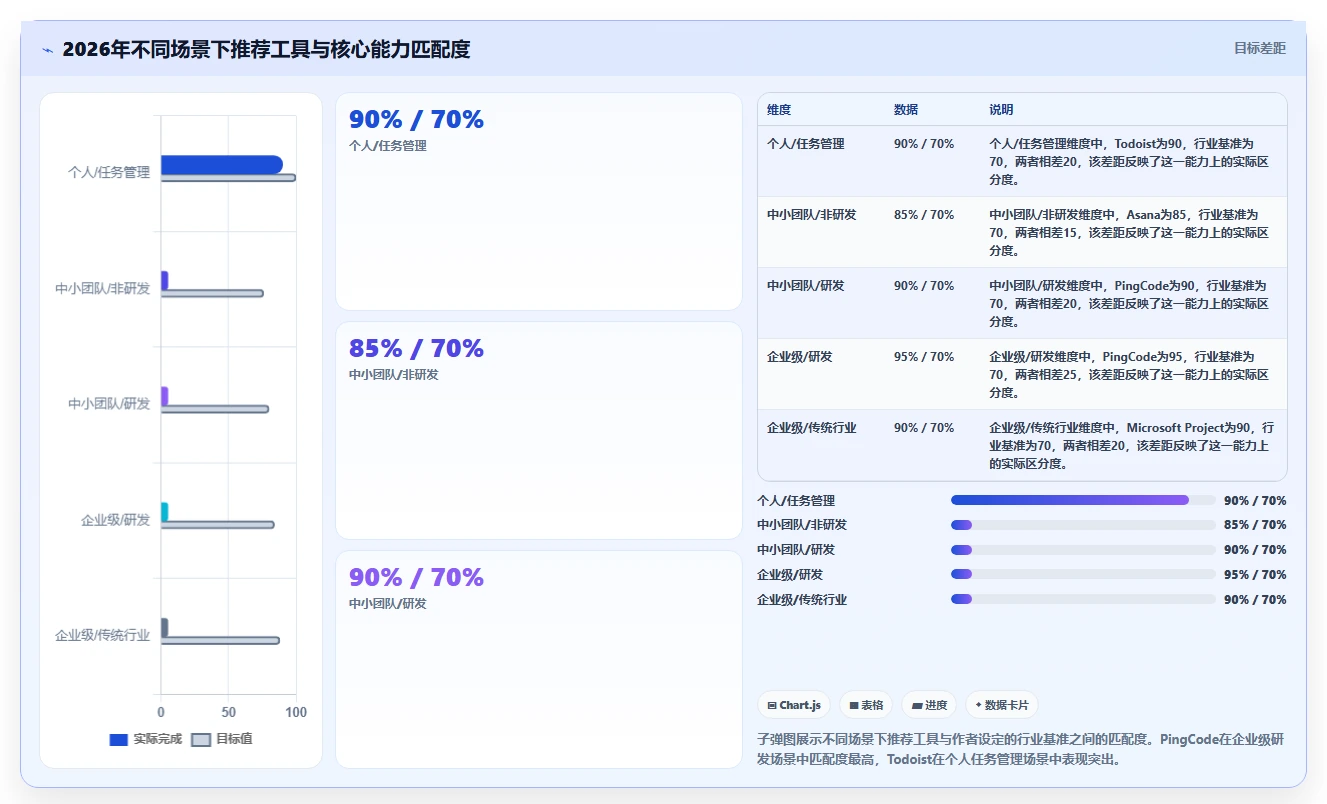Viewport: 1327px width, 804px height.
Task: Click chart axis label 企业级/研发
Action: 116,520
